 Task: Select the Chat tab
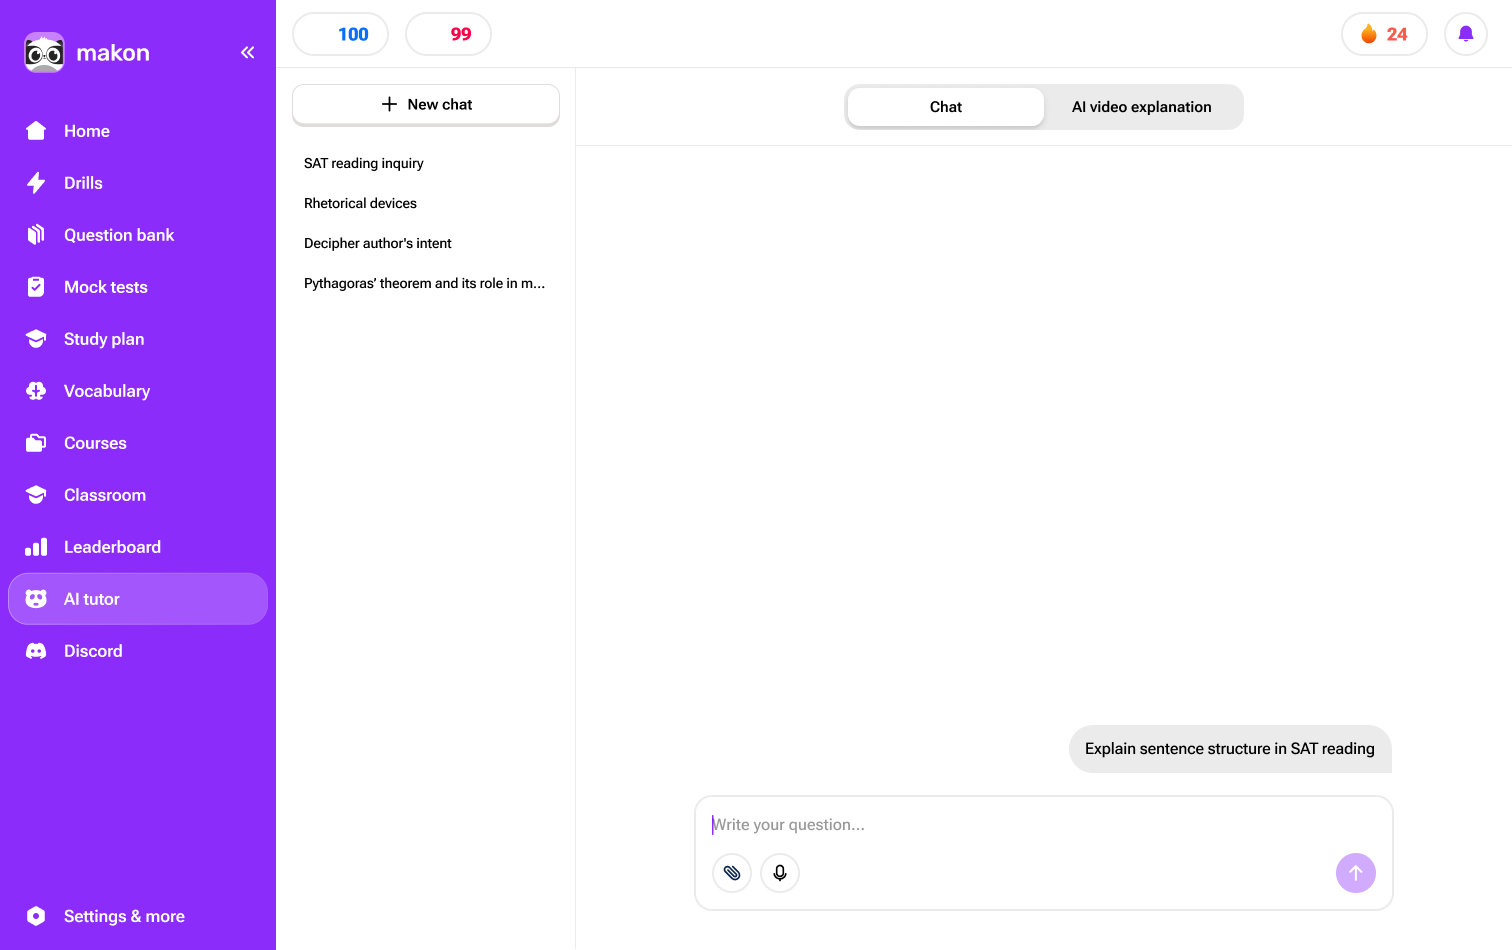tap(945, 106)
